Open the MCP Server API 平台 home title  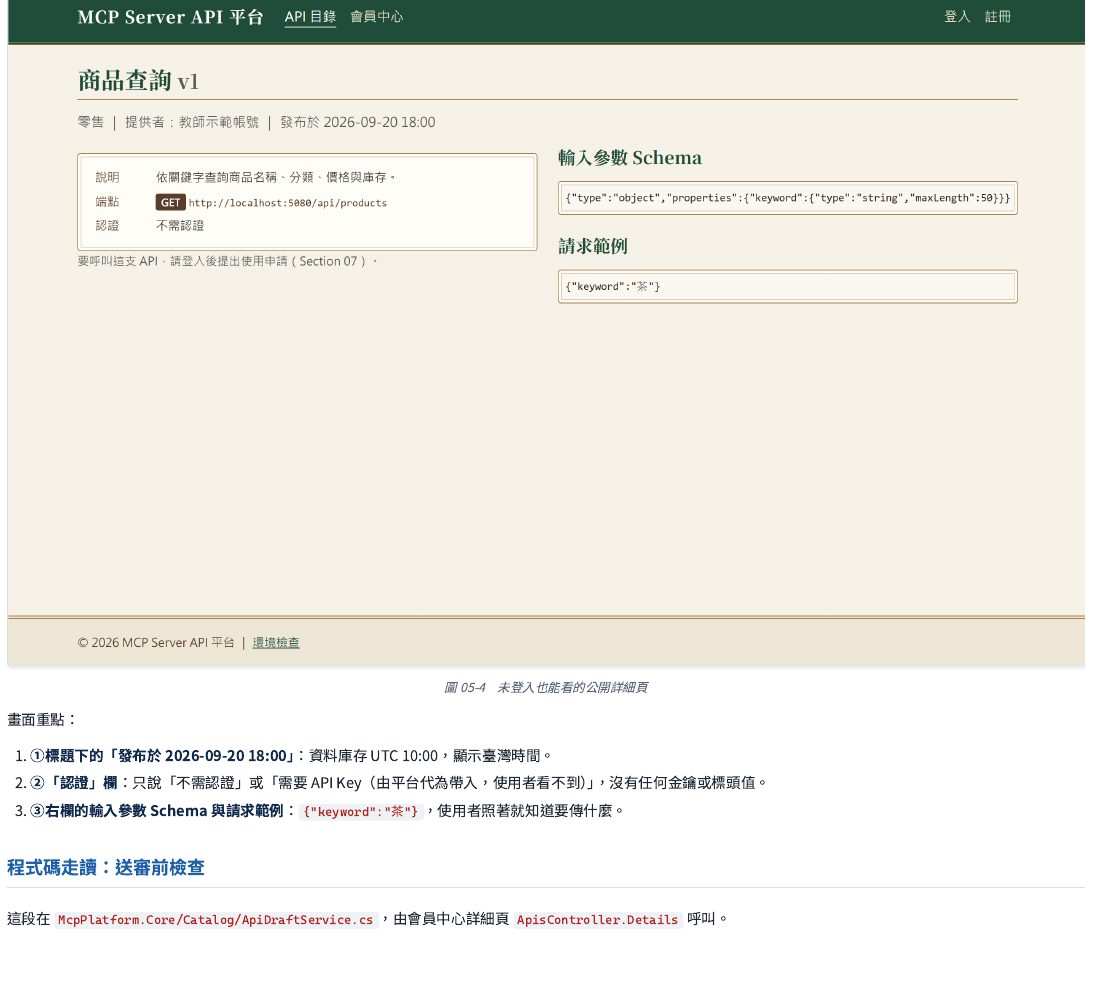tap(170, 17)
